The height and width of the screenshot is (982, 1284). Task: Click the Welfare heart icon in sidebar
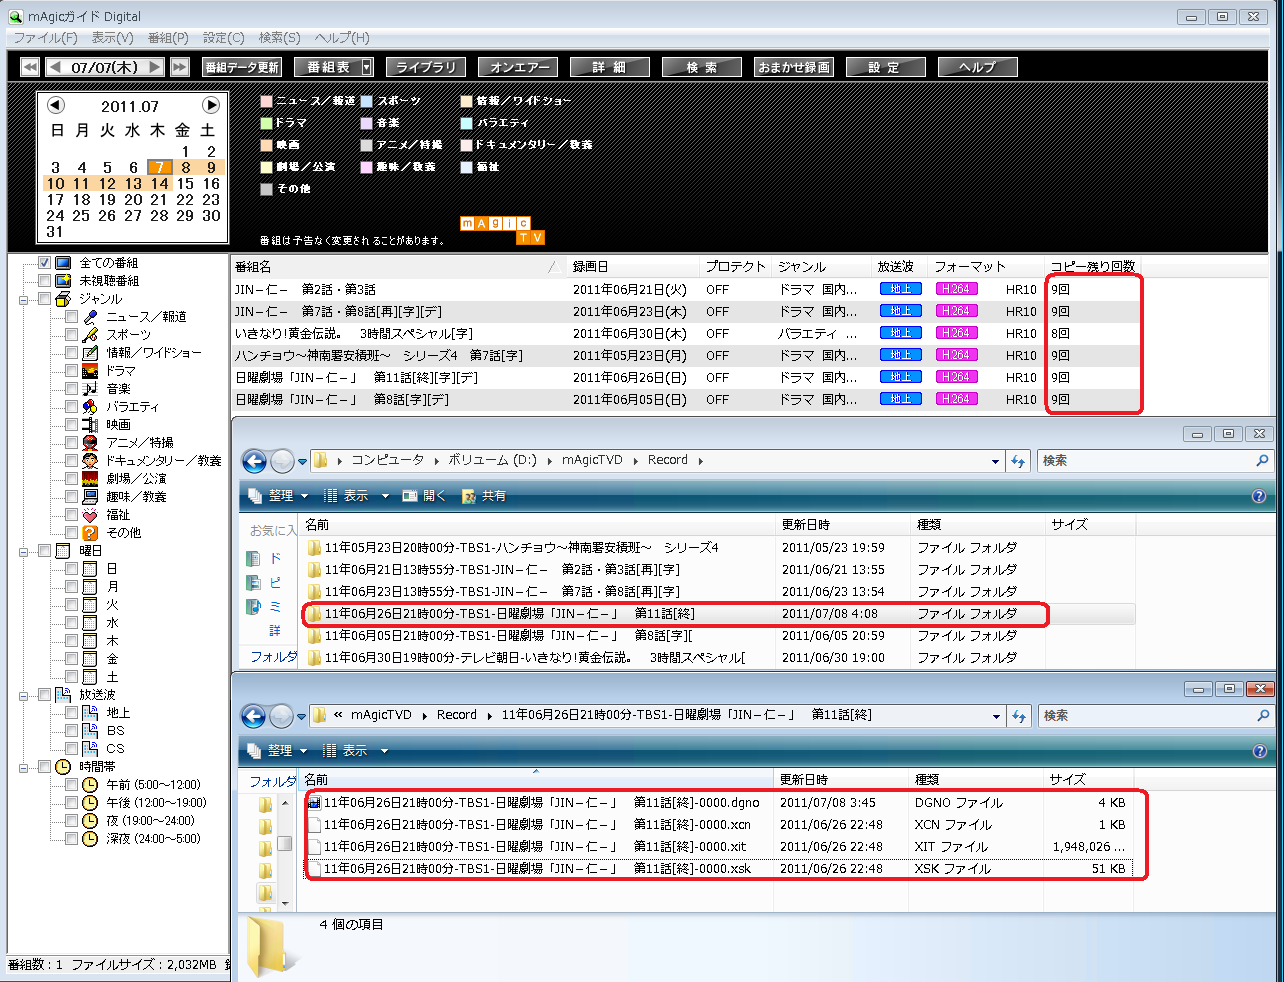90,515
